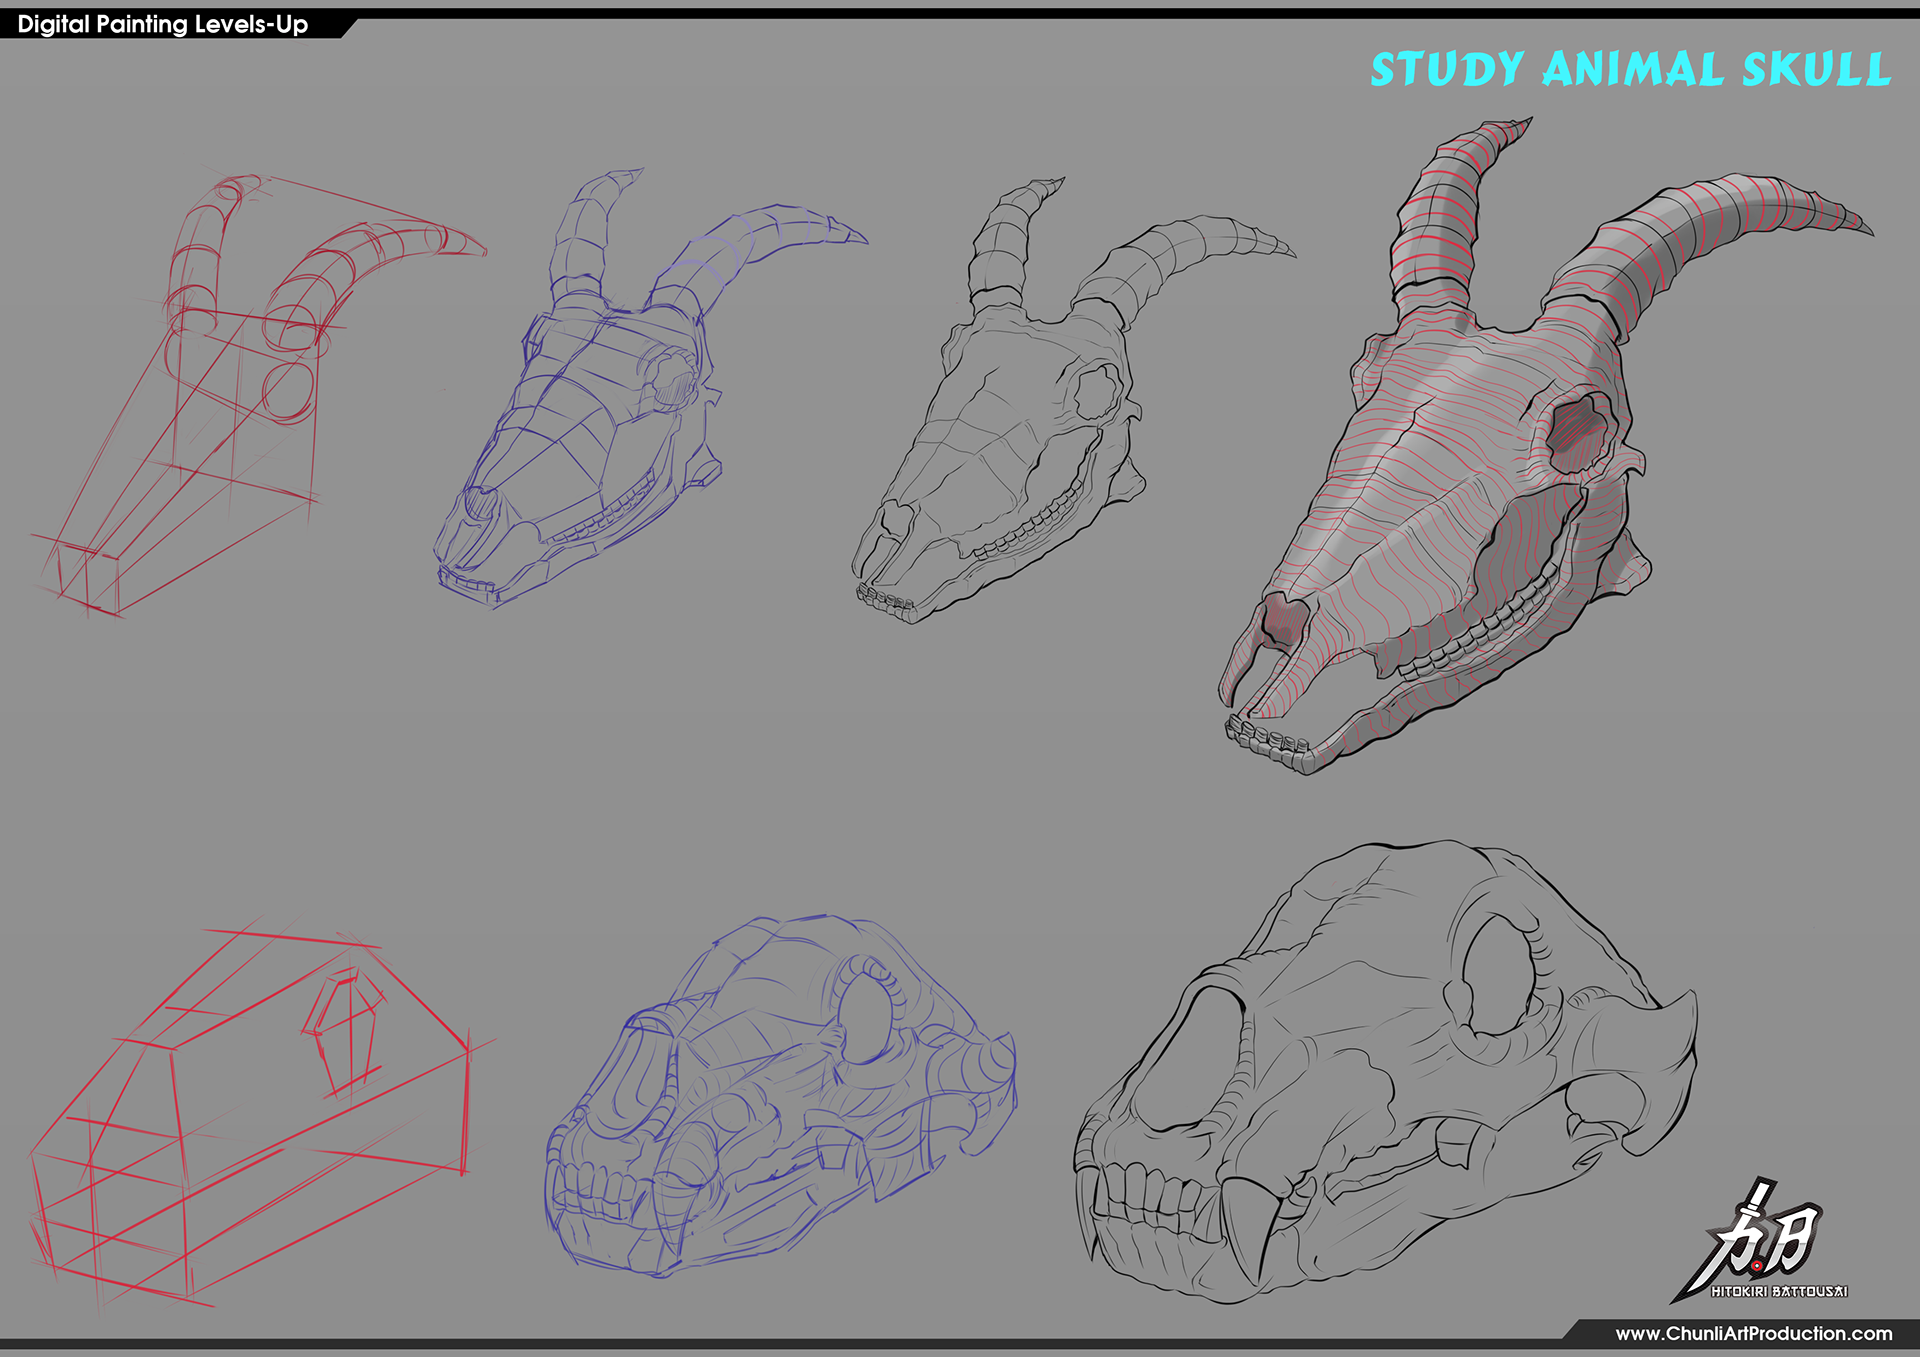
Task: Click the red circle eye socket in goat construction sketch
Action: coord(289,391)
